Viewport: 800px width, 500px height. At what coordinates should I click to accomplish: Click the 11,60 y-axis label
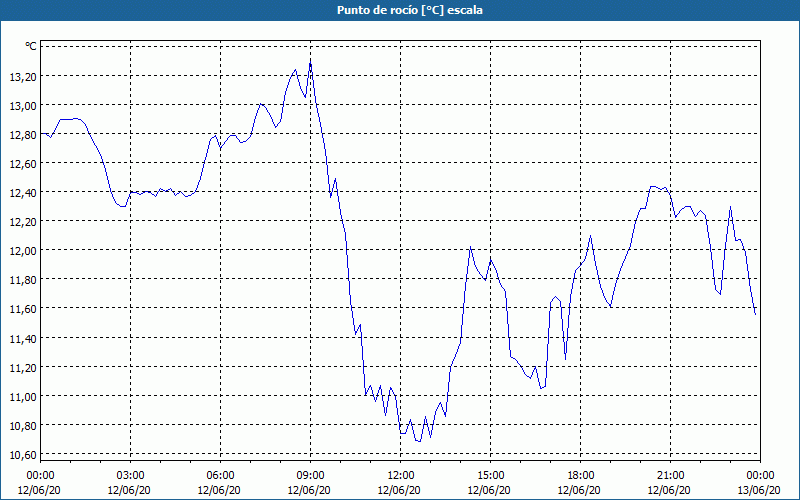23,309
